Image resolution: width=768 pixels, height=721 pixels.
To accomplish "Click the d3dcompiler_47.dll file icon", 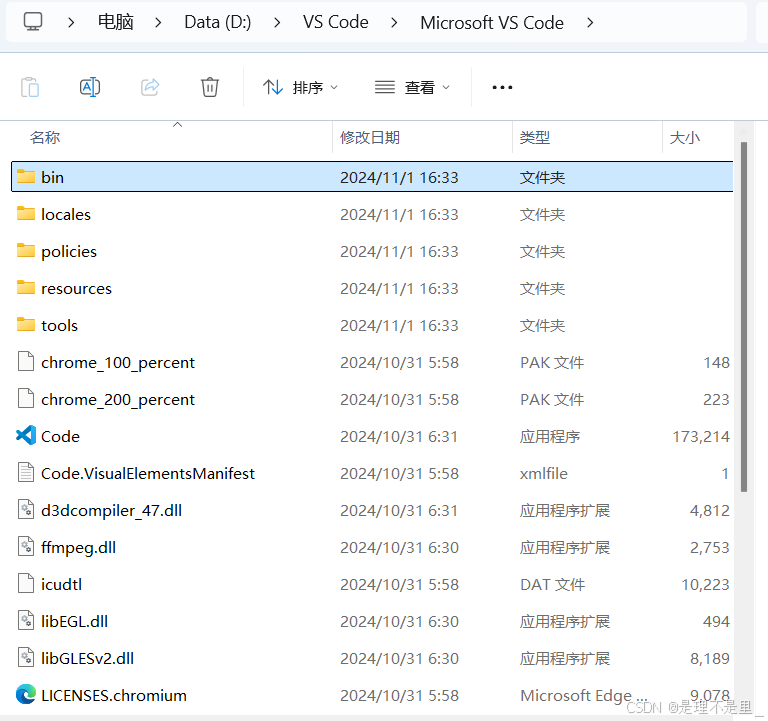I will coord(26,509).
